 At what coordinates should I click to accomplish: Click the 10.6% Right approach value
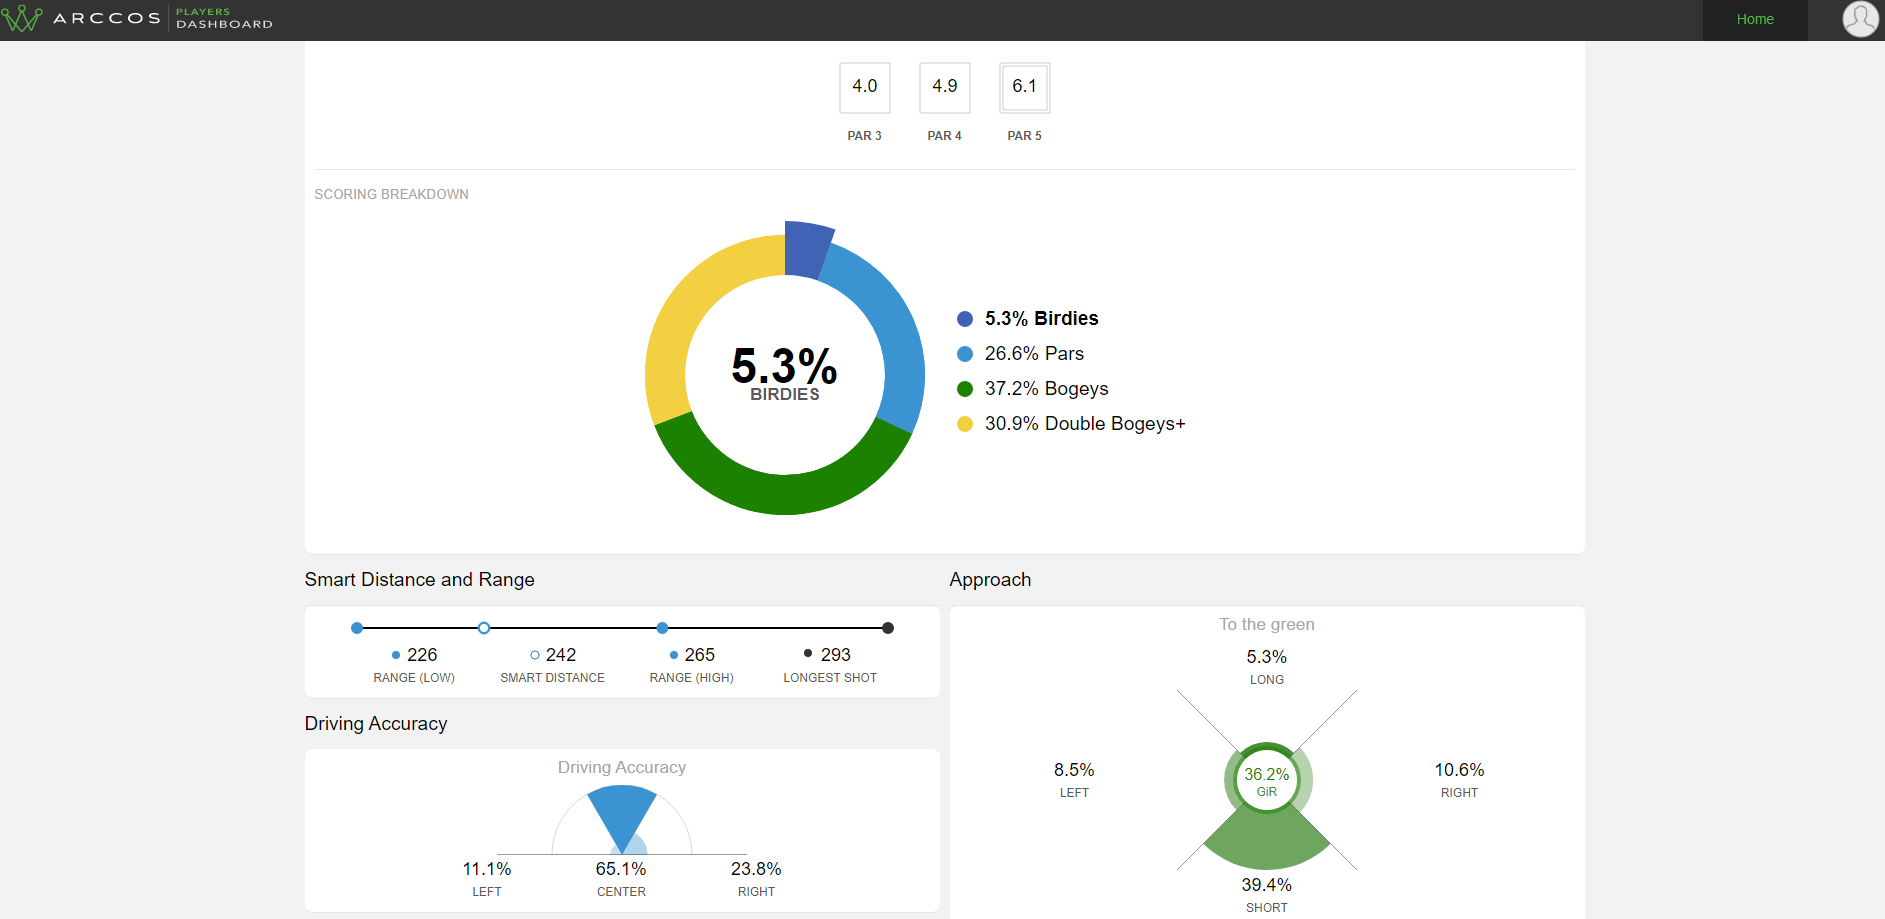pyautogui.click(x=1460, y=770)
